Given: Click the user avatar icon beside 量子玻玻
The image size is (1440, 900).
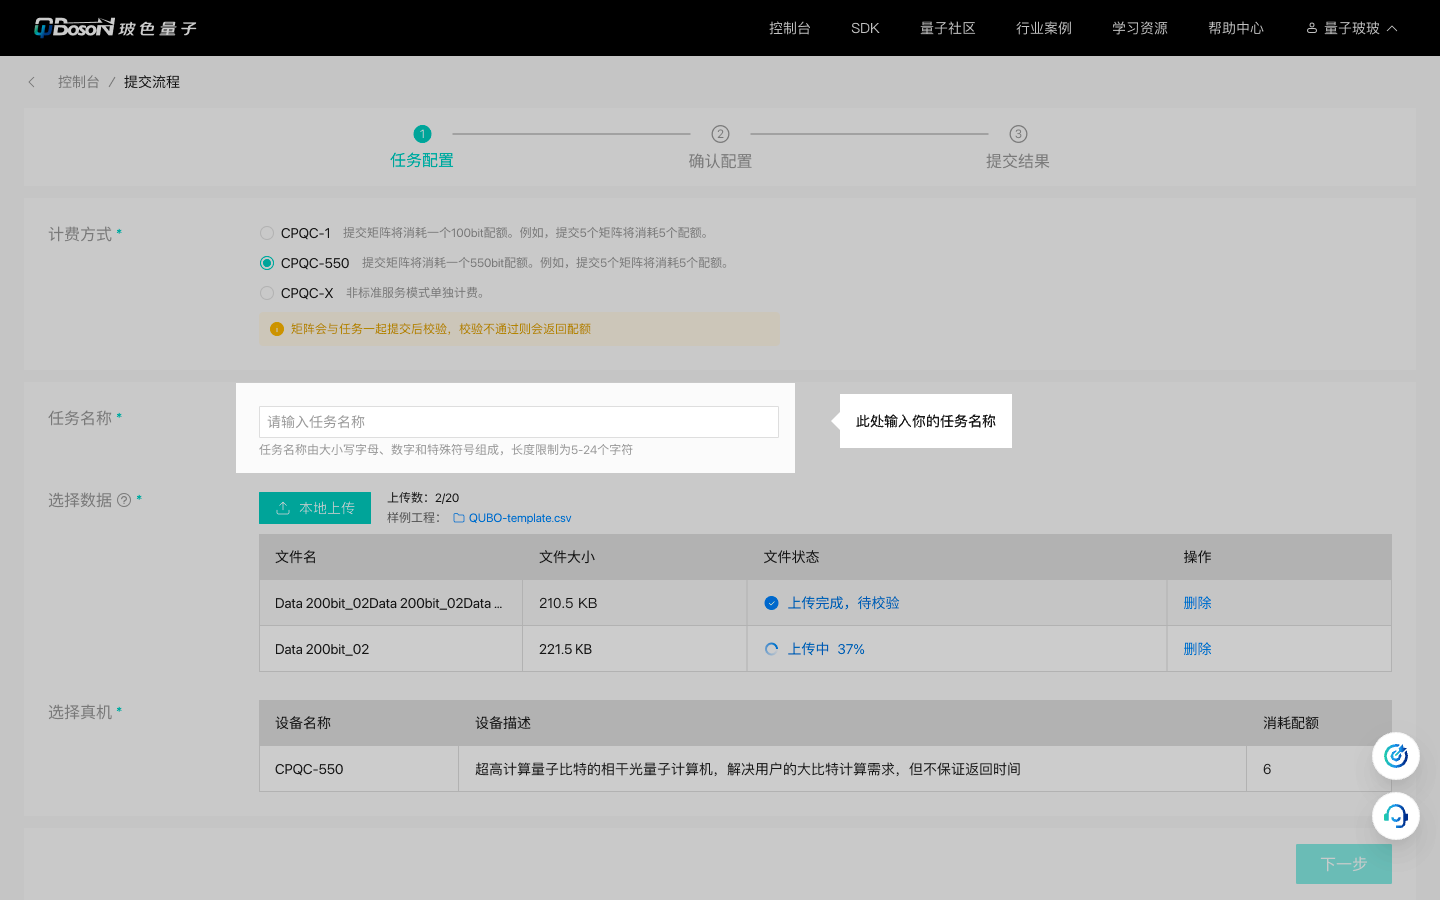Looking at the screenshot, I should [1312, 28].
